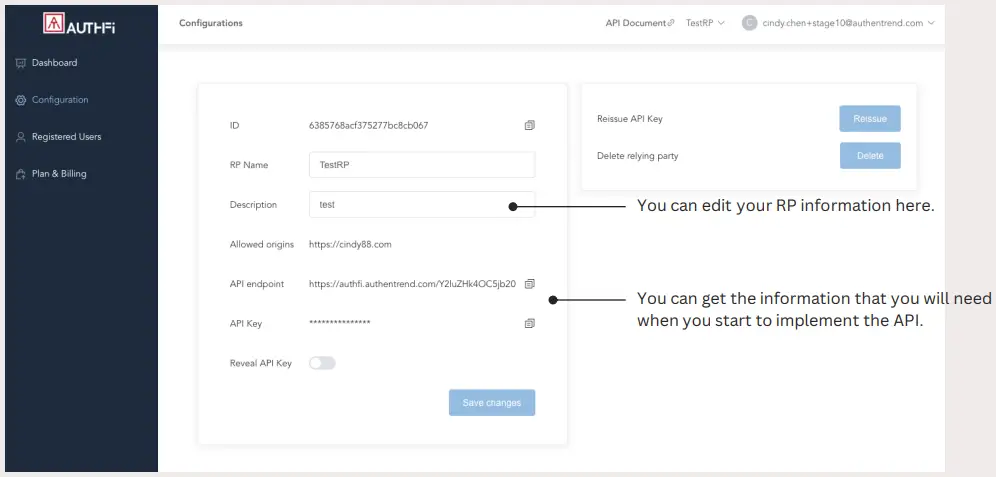This screenshot has height=477, width=996.
Task: Open Configuration in the sidebar
Action: (x=60, y=100)
